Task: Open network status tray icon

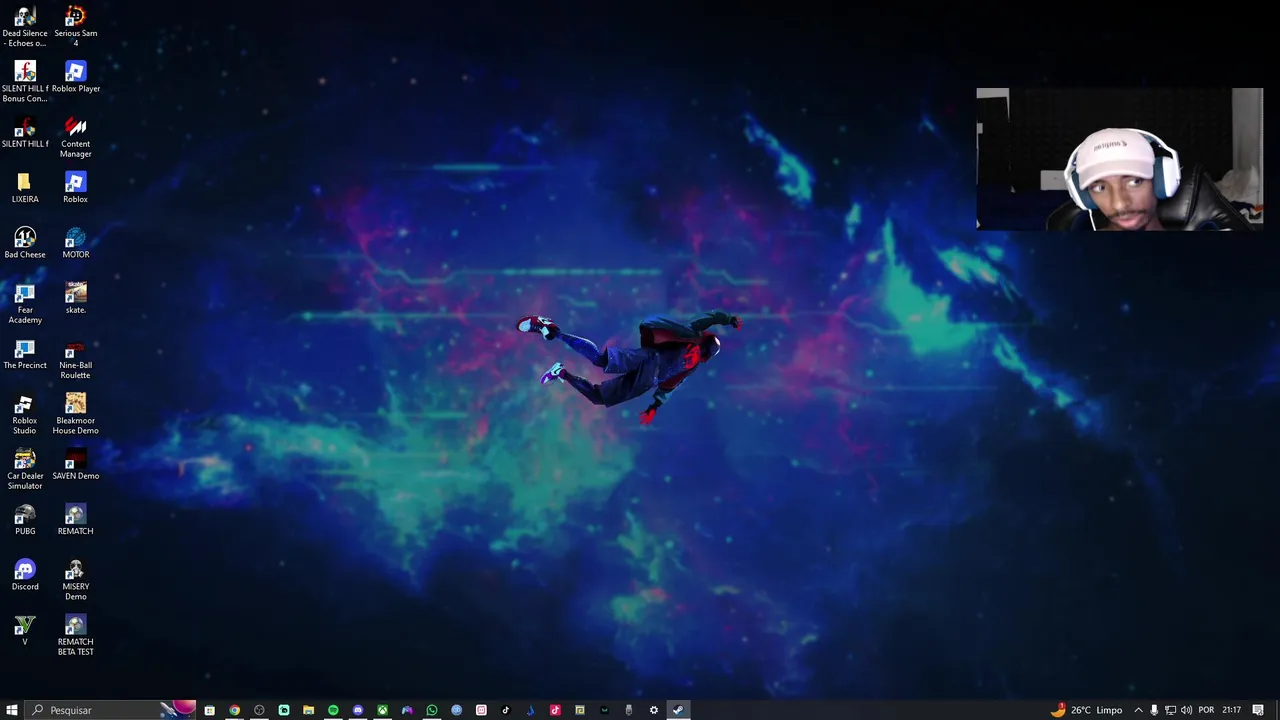Action: click(1170, 710)
